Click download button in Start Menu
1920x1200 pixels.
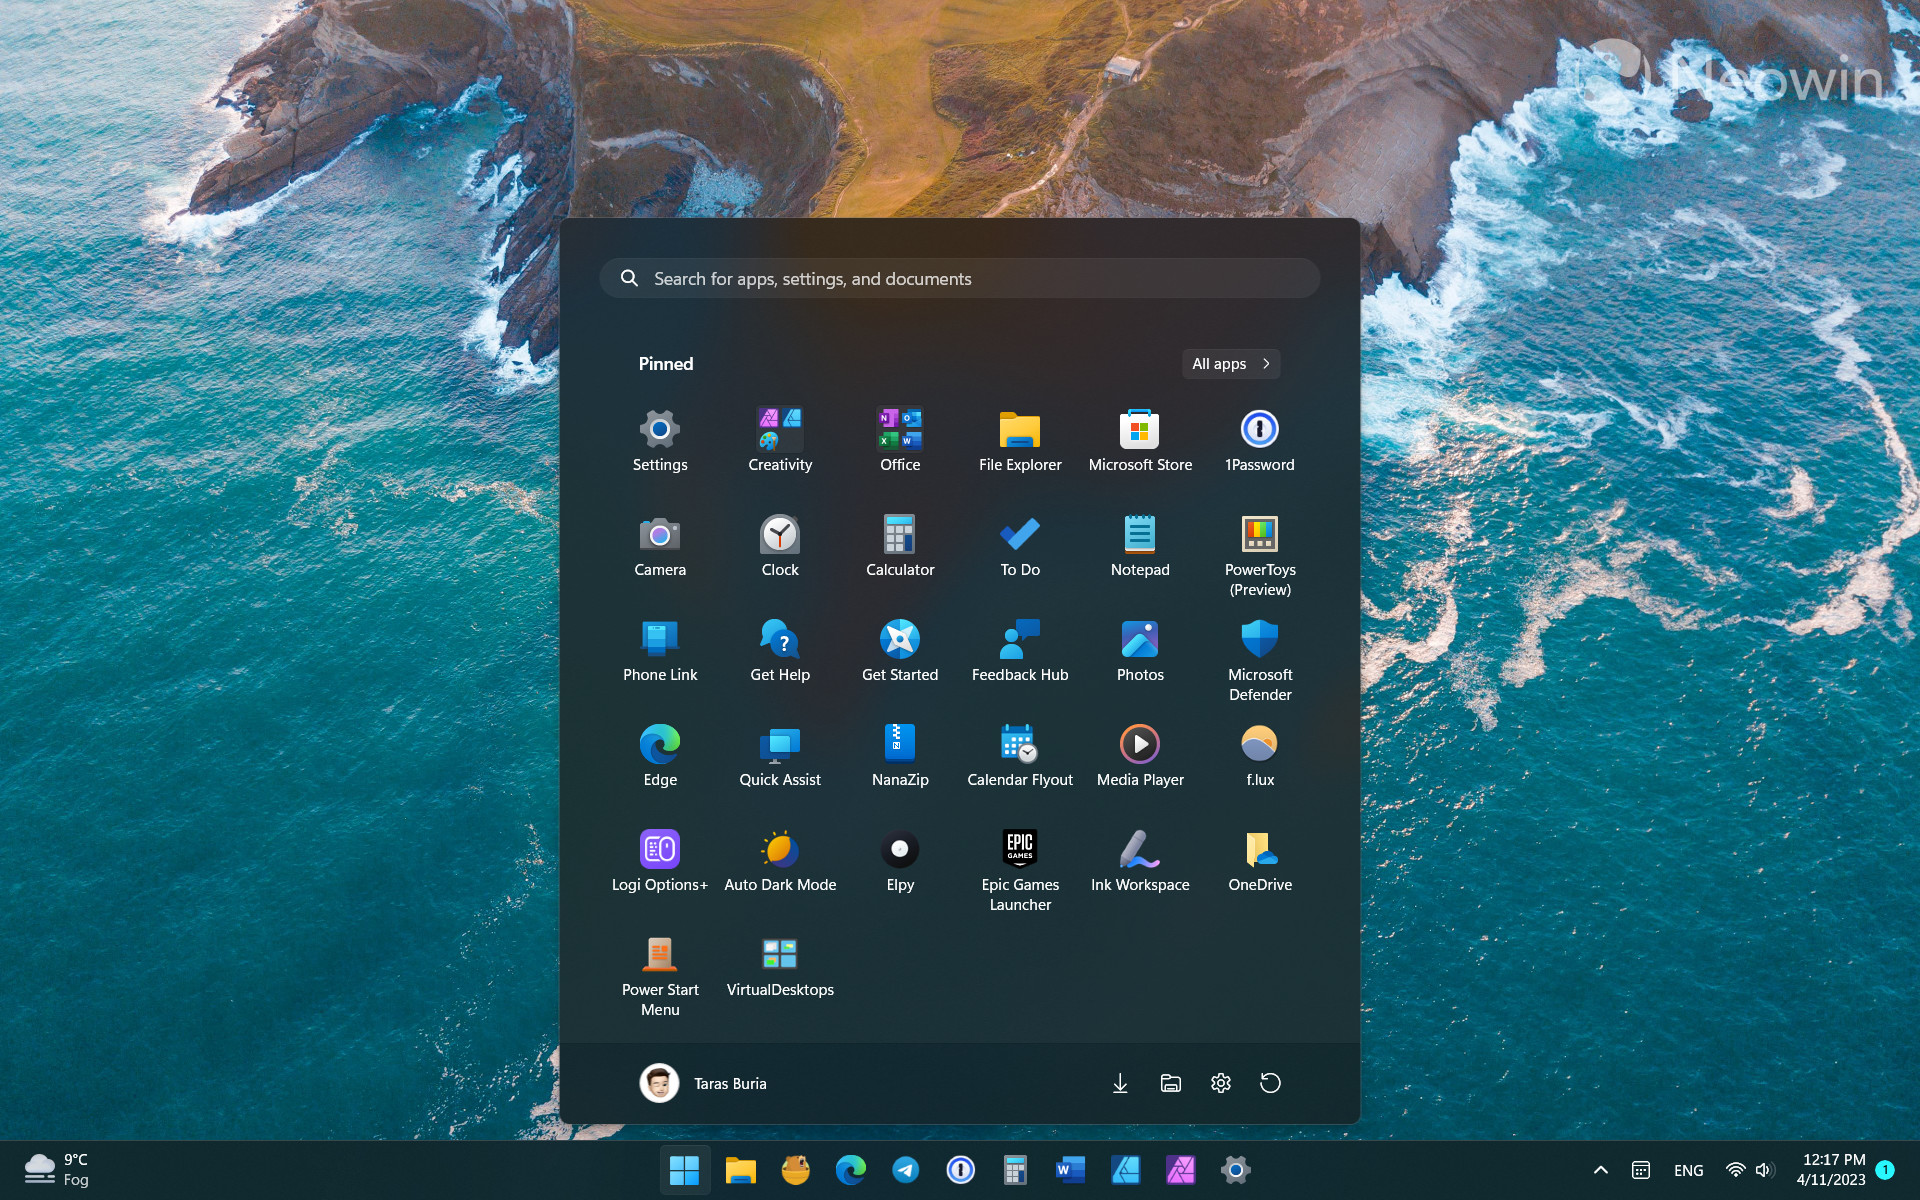click(x=1120, y=1082)
